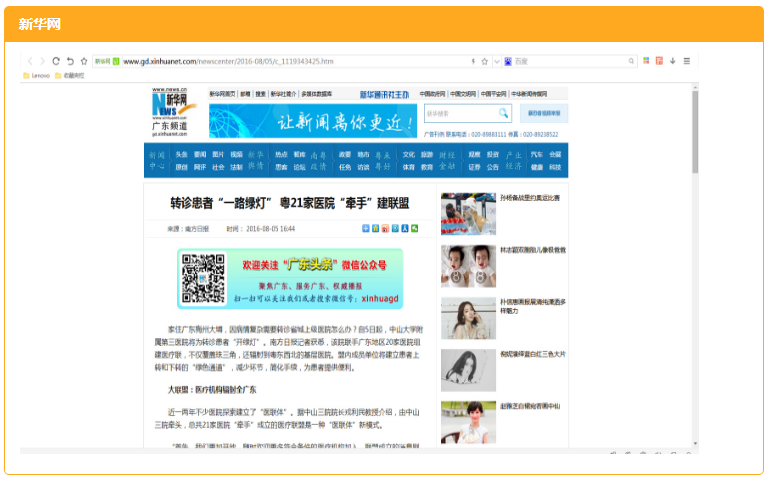The width and height of the screenshot is (768, 480).
Task: Open downloads with the down arrow icon
Action: [672, 61]
